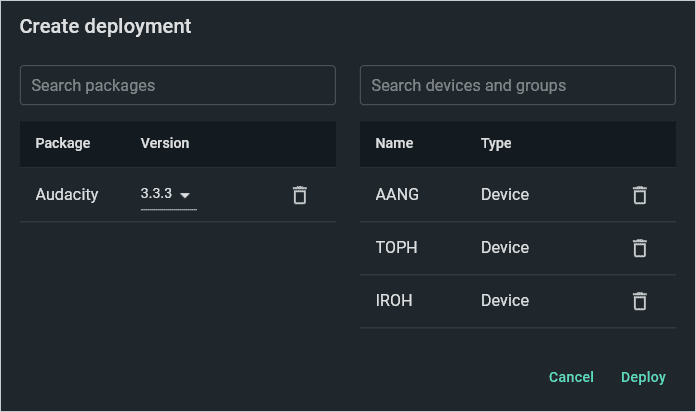Click the Type column header

pos(496,143)
